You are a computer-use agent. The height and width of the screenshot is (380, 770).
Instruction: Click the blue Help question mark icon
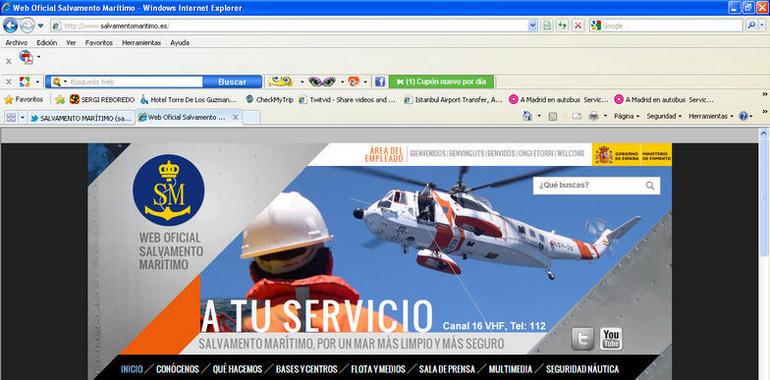coord(743,116)
